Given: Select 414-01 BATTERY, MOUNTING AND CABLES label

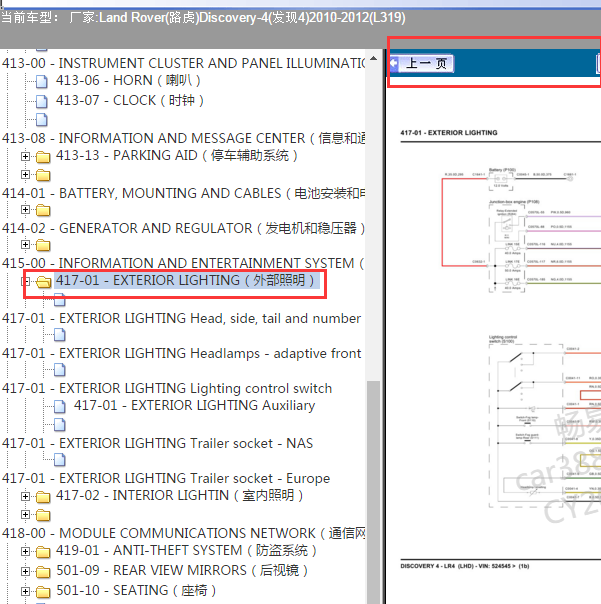Looking at the screenshot, I should pos(183,193).
